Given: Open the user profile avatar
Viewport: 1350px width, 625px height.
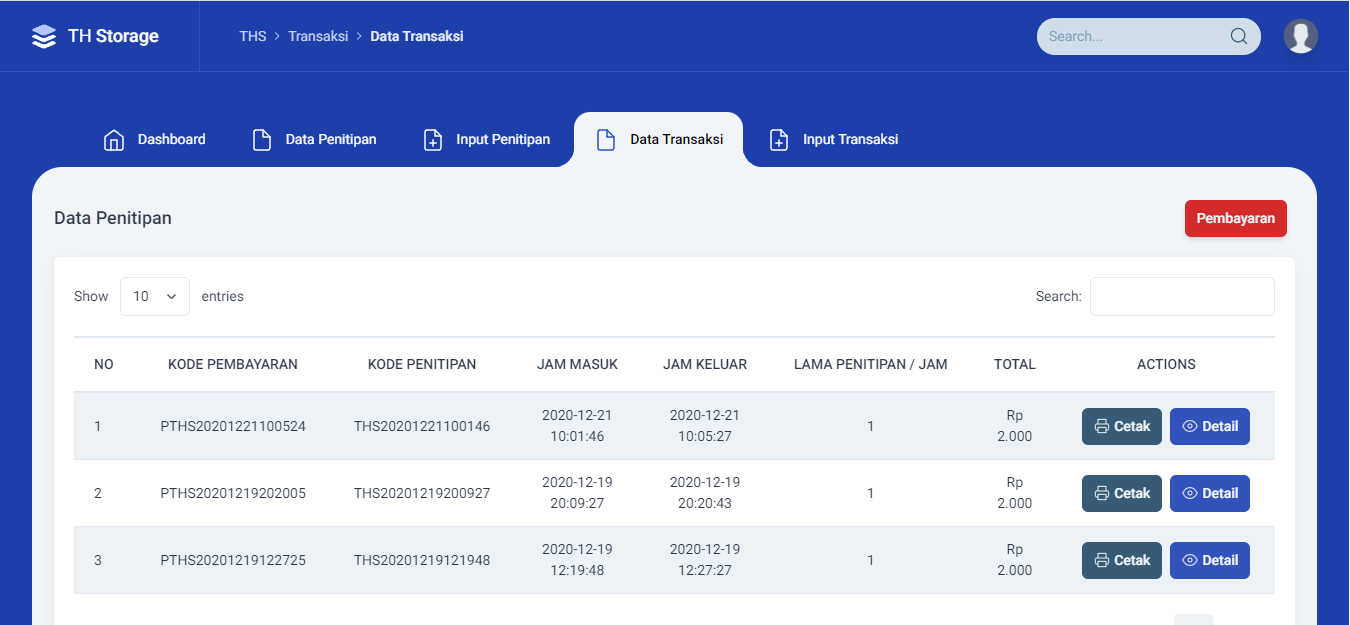Looking at the screenshot, I should click(x=1300, y=36).
